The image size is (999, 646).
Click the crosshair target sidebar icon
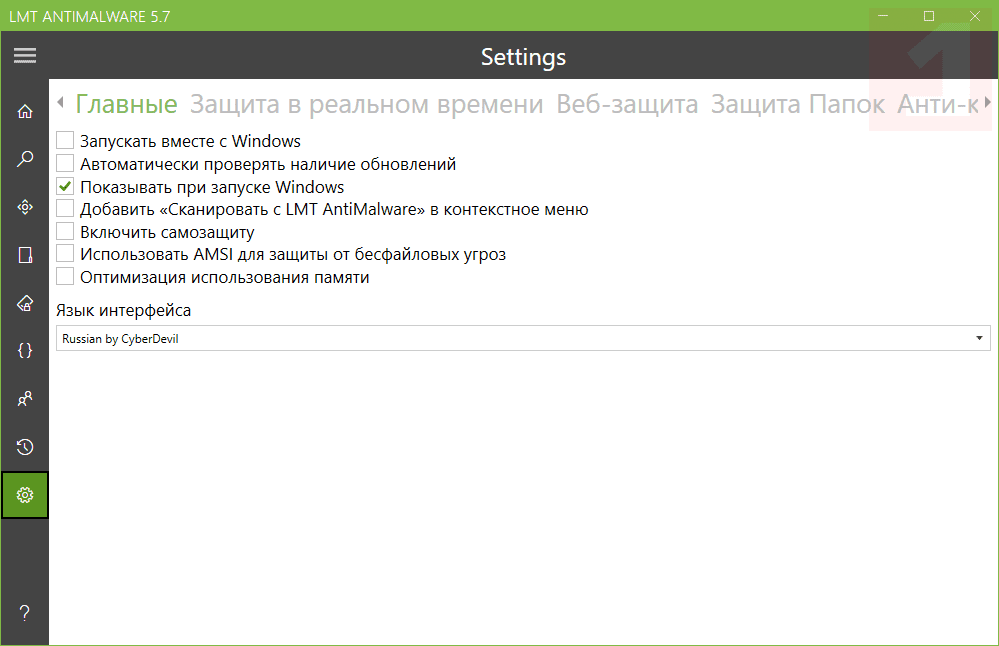click(25, 207)
